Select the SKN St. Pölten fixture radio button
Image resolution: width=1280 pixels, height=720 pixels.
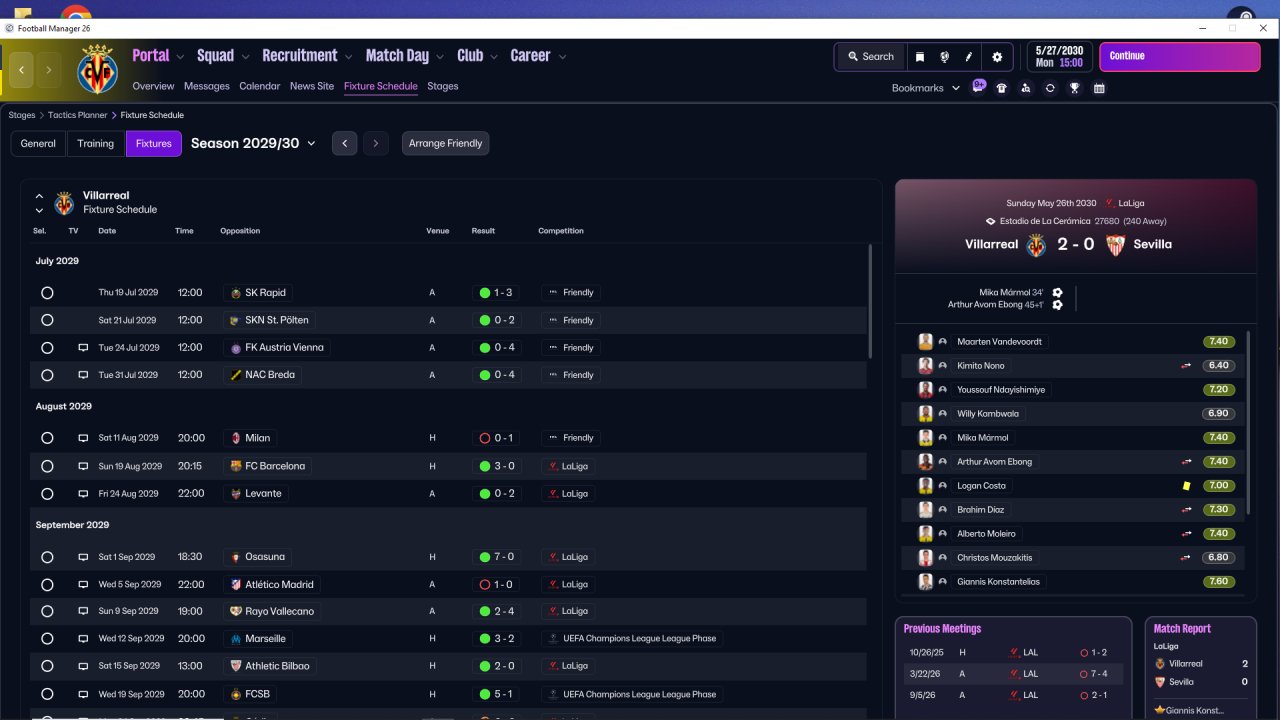(47, 321)
